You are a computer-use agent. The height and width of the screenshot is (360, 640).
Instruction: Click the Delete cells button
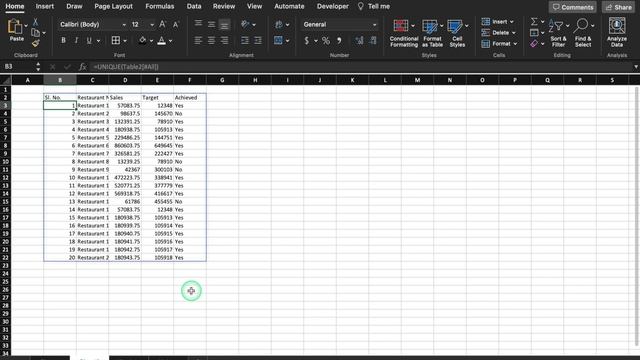(498, 33)
